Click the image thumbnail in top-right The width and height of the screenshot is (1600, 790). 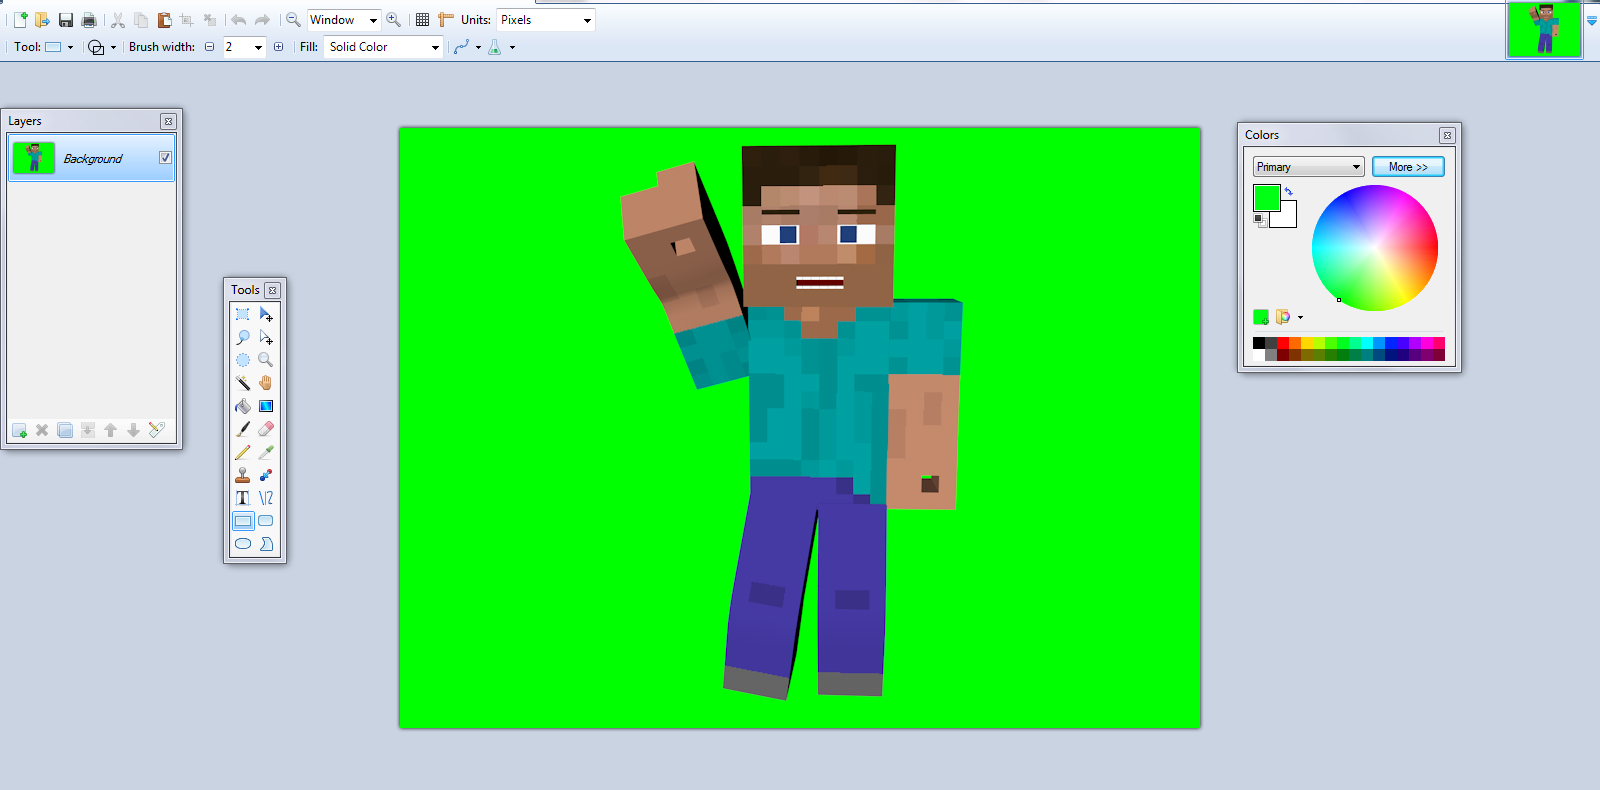pos(1544,29)
